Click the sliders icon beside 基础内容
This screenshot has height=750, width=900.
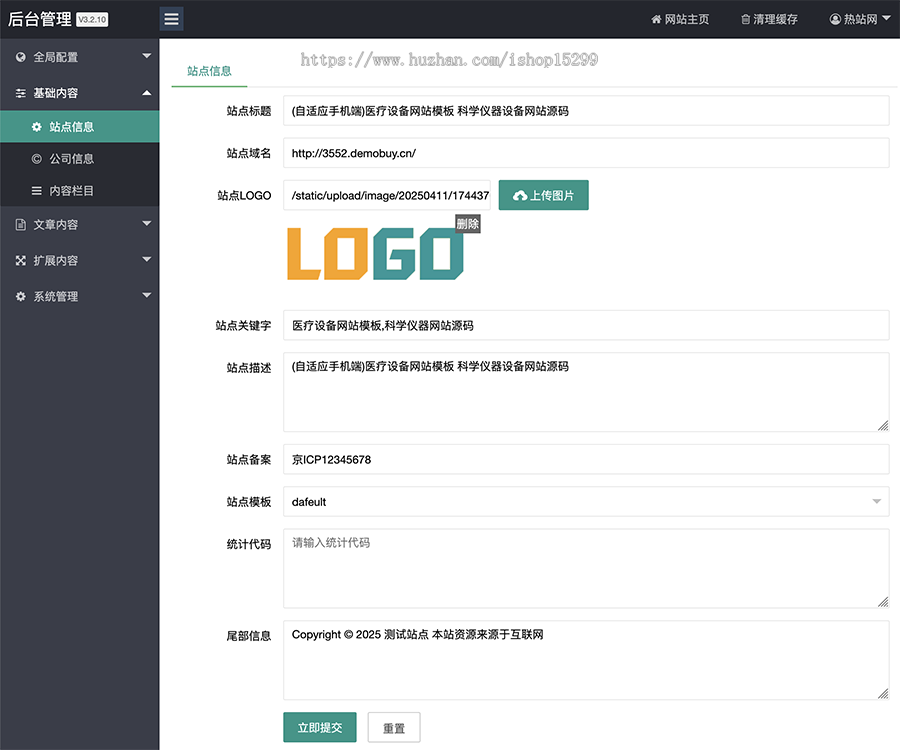click(x=21, y=93)
